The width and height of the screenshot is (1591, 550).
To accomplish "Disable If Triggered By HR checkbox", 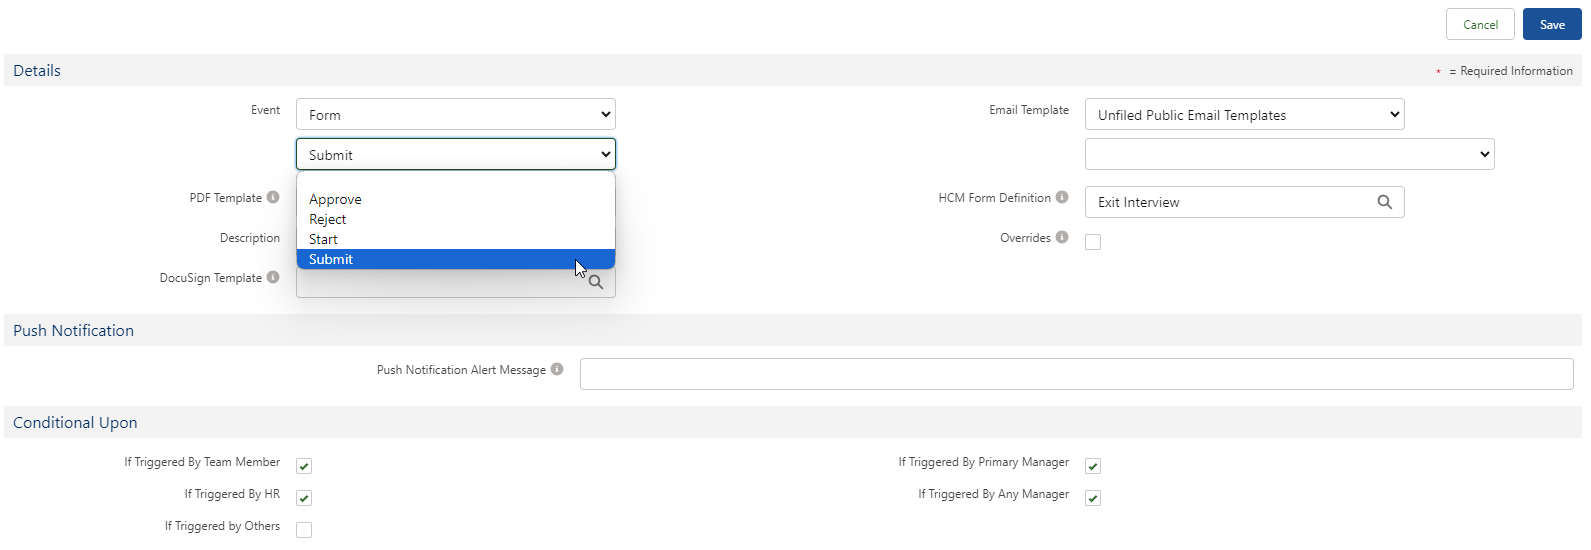I will click(304, 498).
